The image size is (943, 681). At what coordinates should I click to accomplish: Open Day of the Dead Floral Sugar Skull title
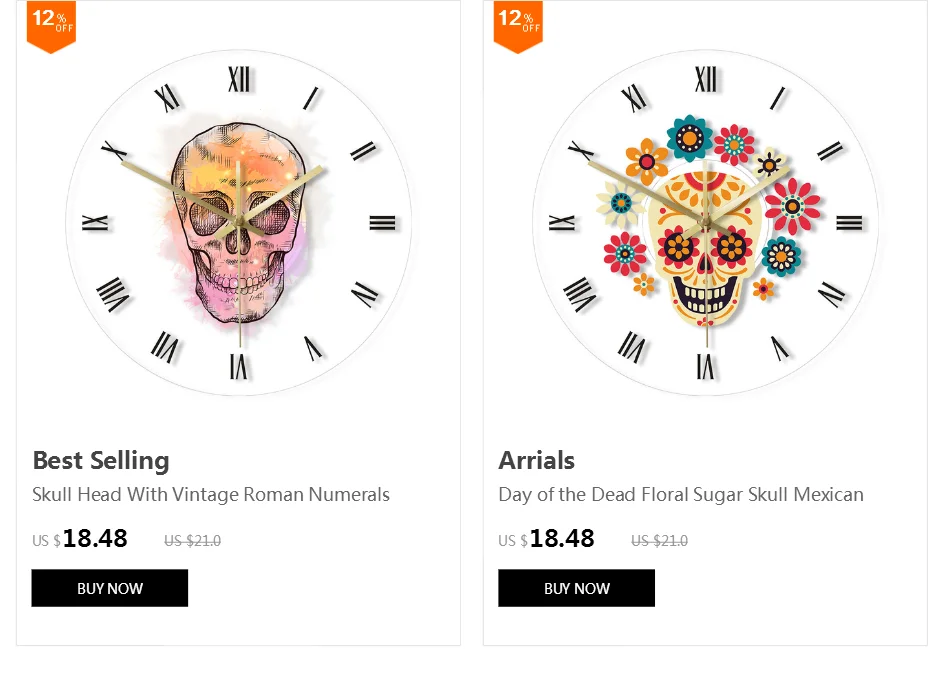[x=681, y=494]
